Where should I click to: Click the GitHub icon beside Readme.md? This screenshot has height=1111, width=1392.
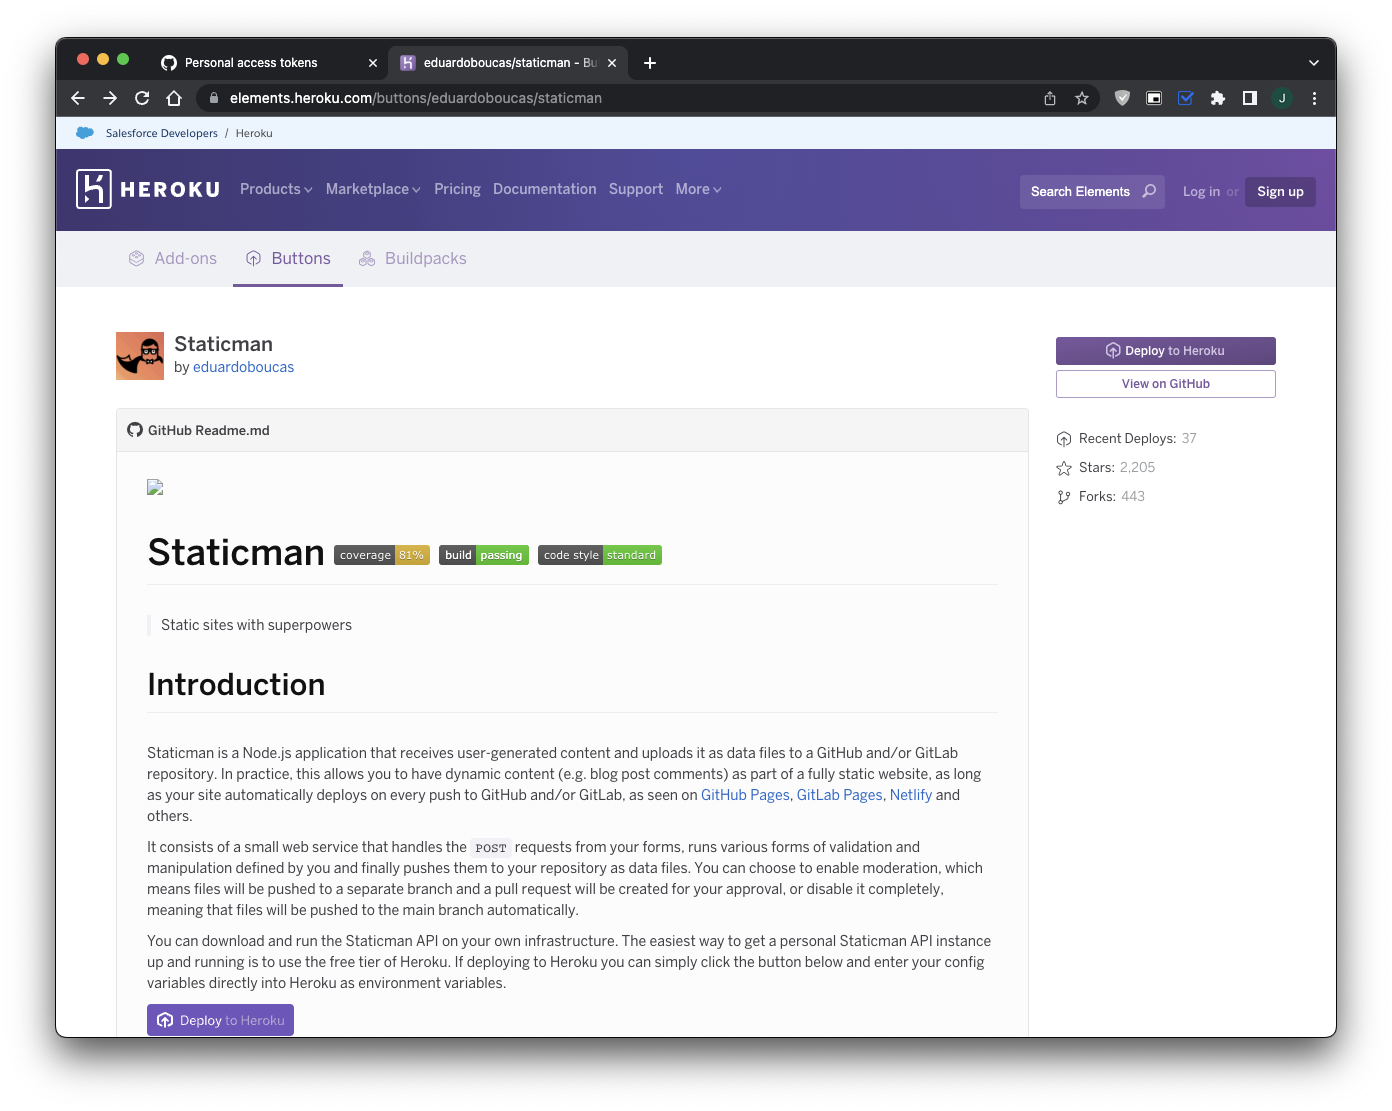135,430
